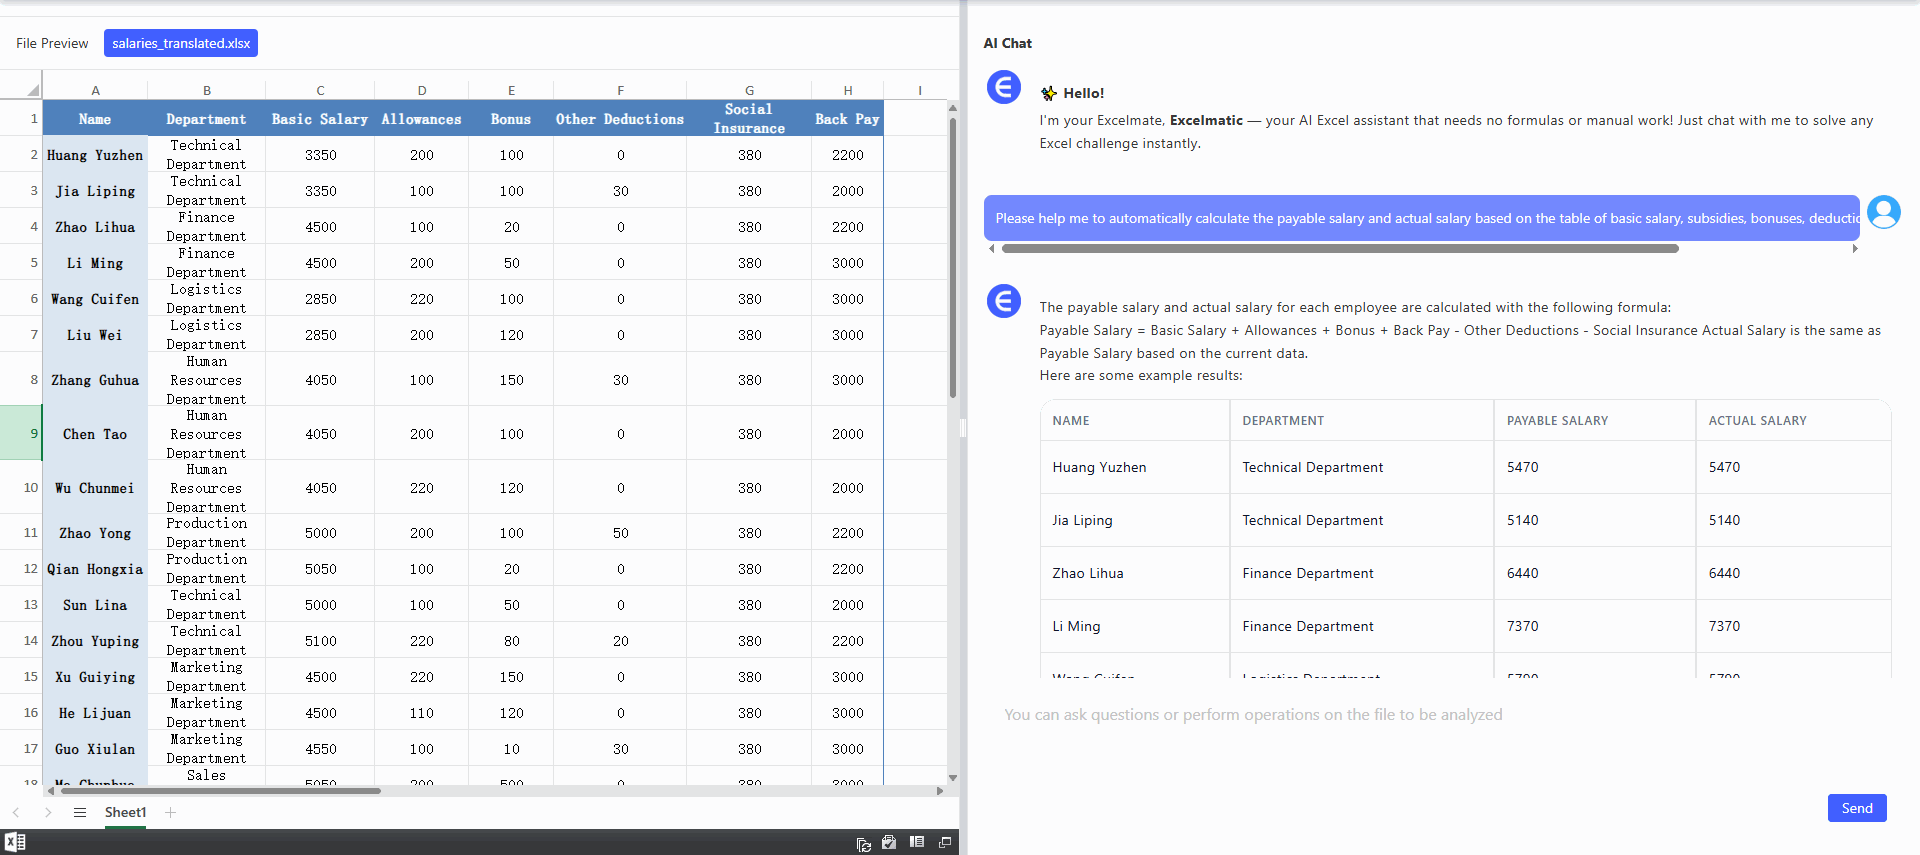
Task: Click the clipboard checkmark icon in the status bar
Action: coord(889,843)
